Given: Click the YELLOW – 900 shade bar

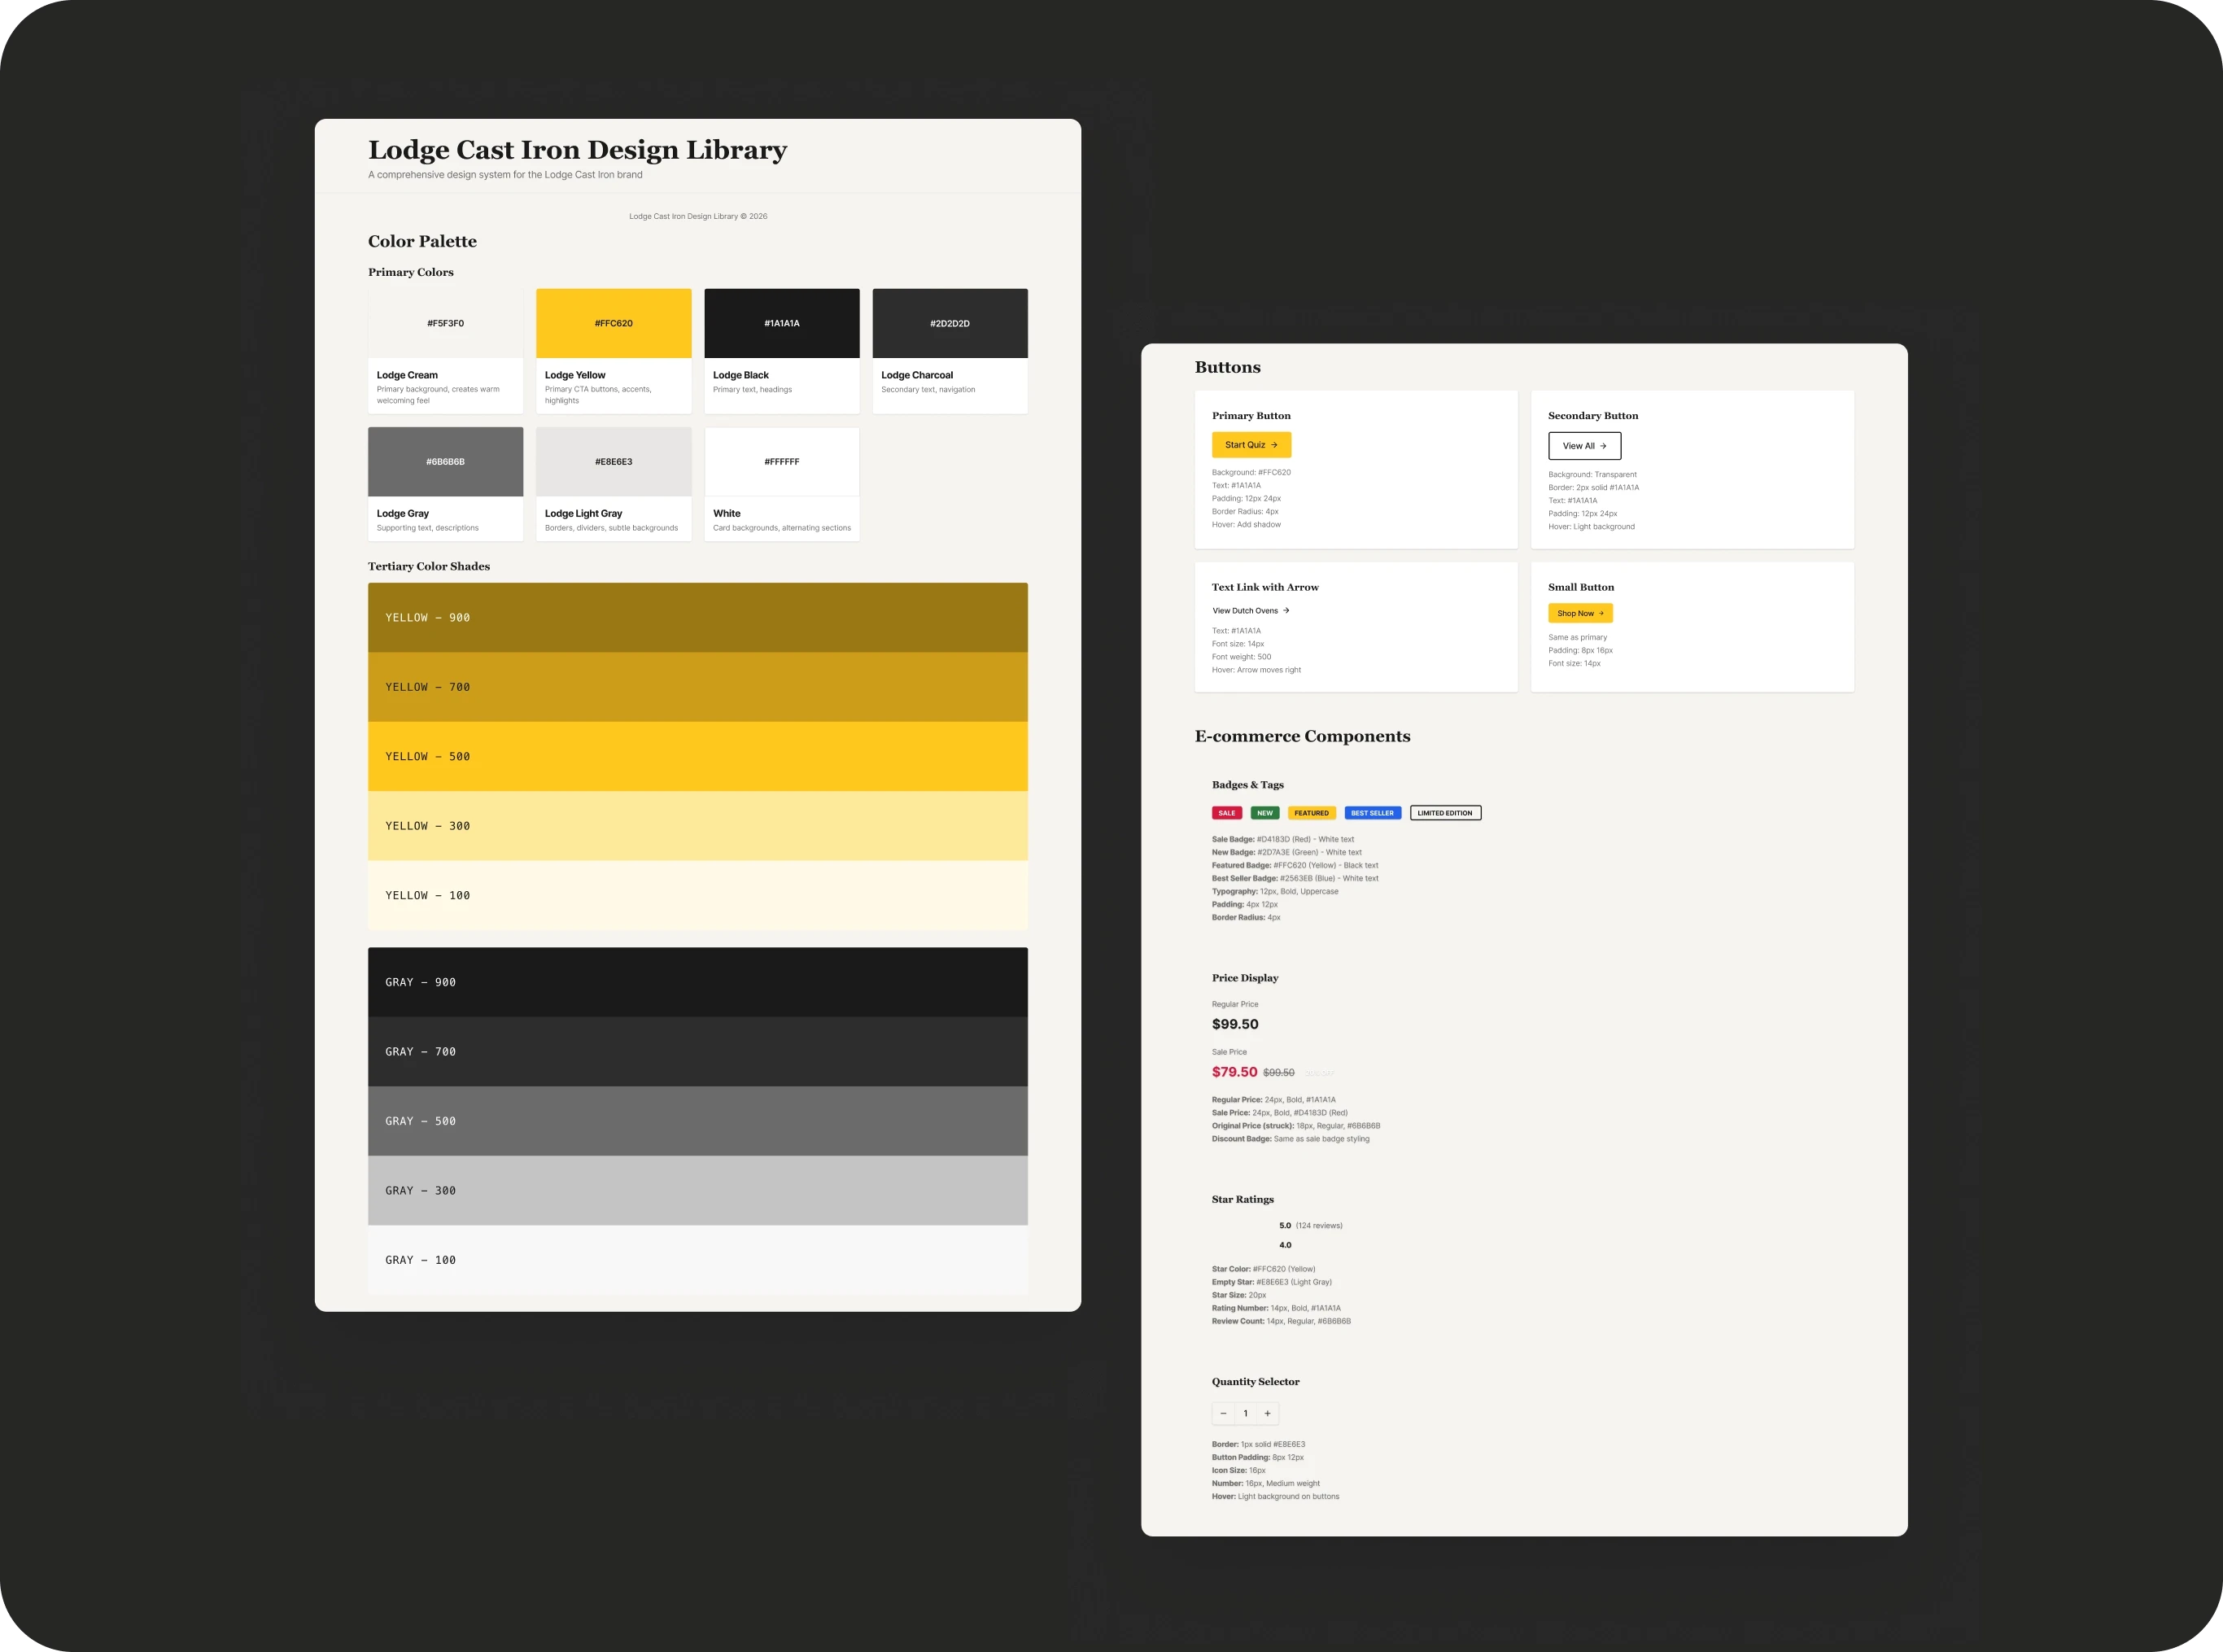Looking at the screenshot, I should [x=697, y=618].
